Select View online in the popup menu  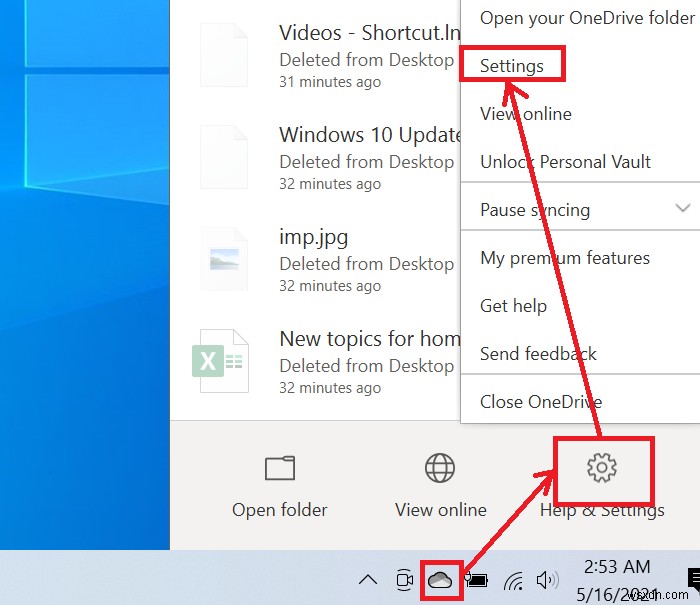[x=526, y=114]
